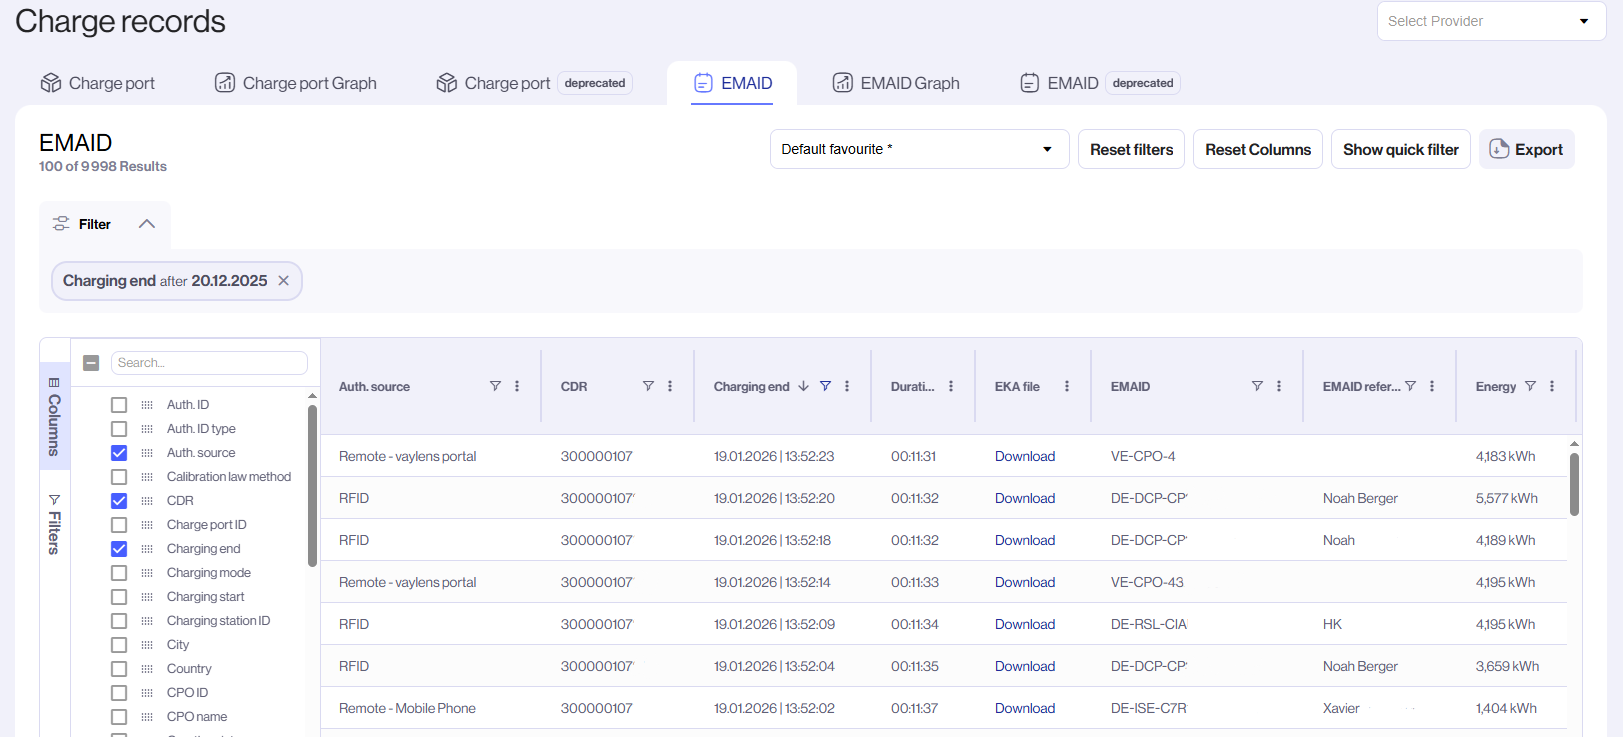Click the Reset Columns button

click(1258, 149)
